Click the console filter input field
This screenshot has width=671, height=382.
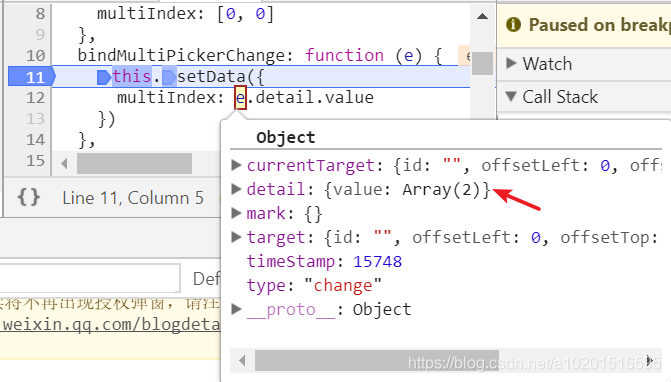pyautogui.click(x=90, y=278)
